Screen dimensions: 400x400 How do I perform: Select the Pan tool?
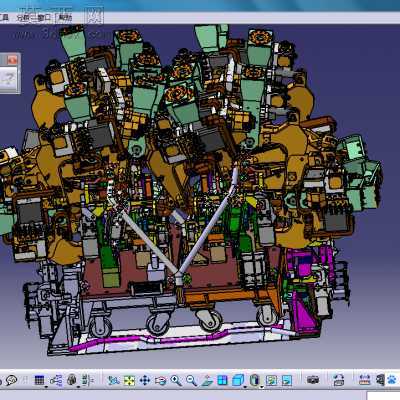145,380
